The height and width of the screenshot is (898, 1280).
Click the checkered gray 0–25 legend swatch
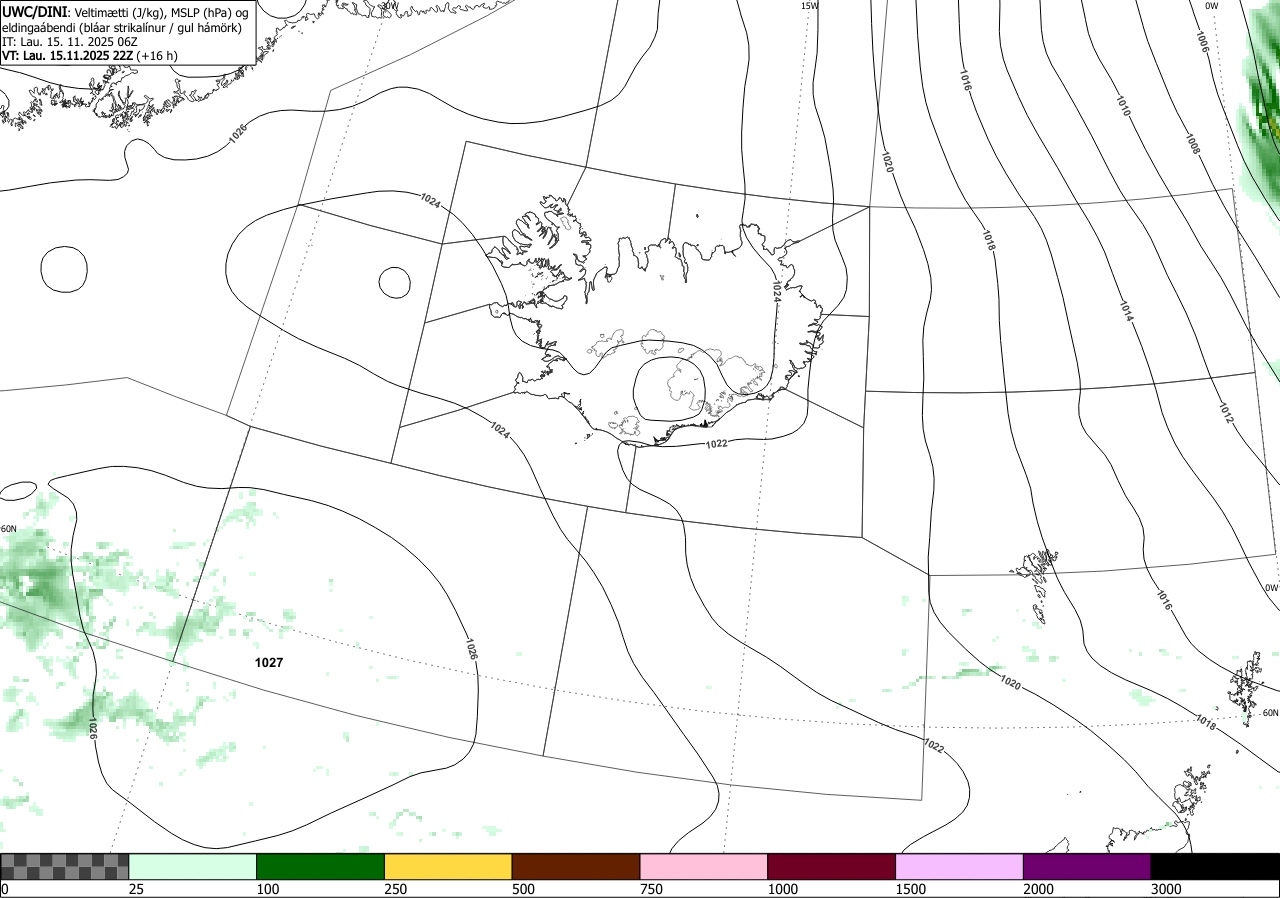(x=65, y=866)
